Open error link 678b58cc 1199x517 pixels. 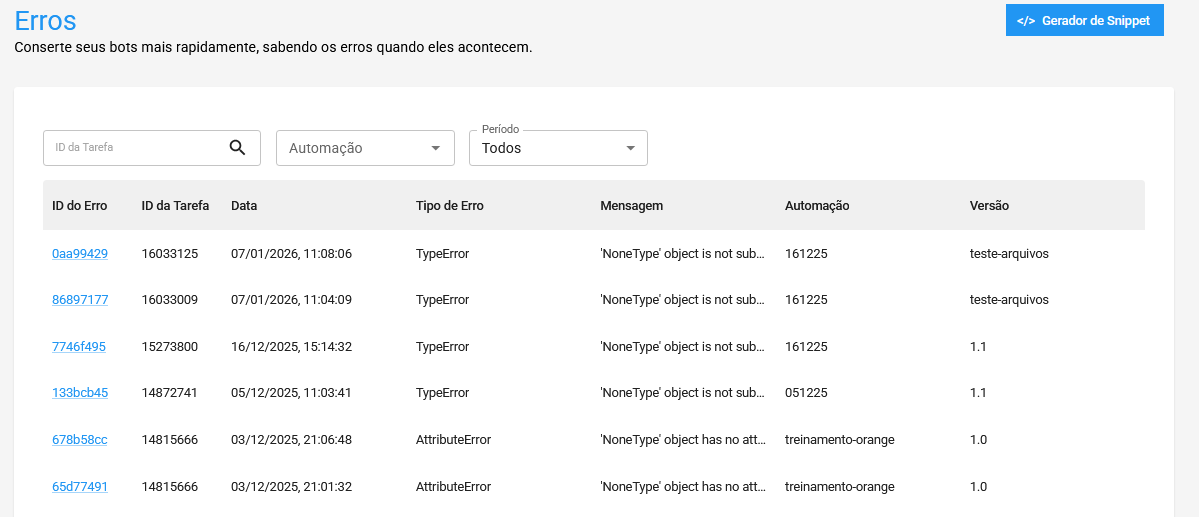80,440
